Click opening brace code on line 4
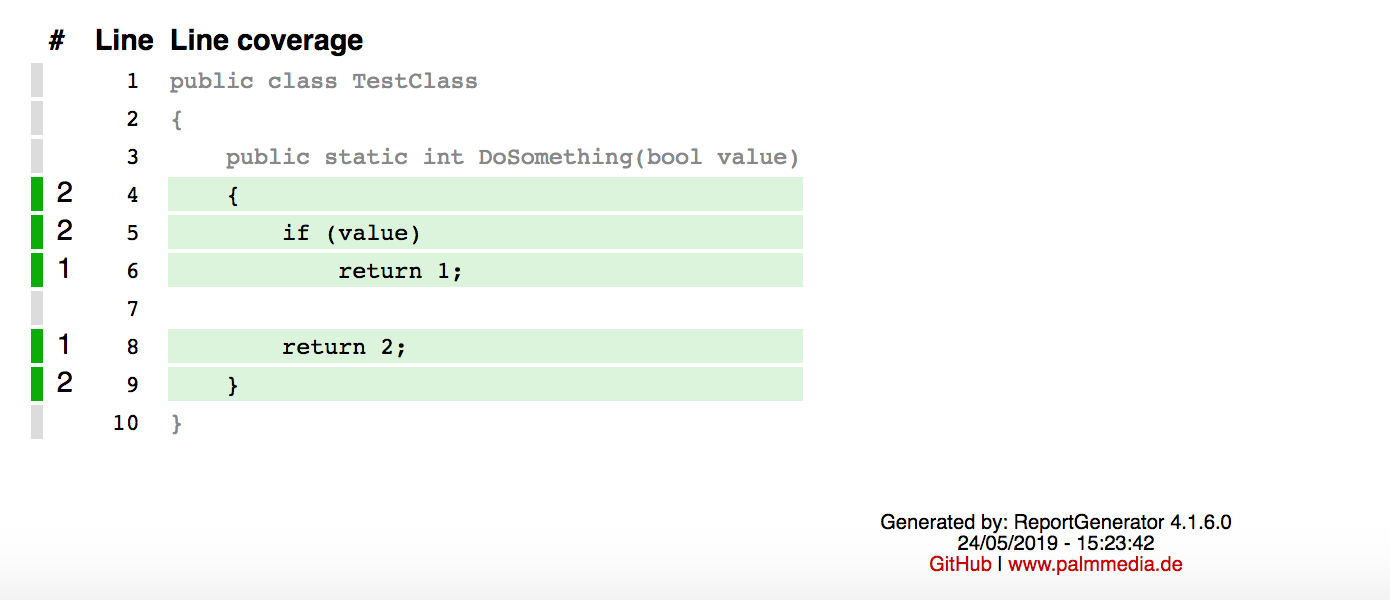This screenshot has width=1390, height=600. [233, 195]
